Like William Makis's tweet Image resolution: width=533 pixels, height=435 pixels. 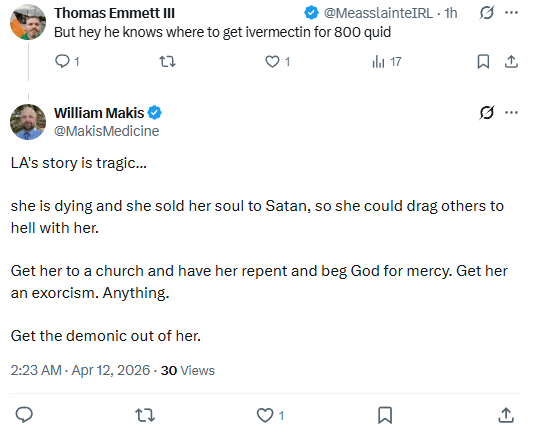pyautogui.click(x=265, y=415)
